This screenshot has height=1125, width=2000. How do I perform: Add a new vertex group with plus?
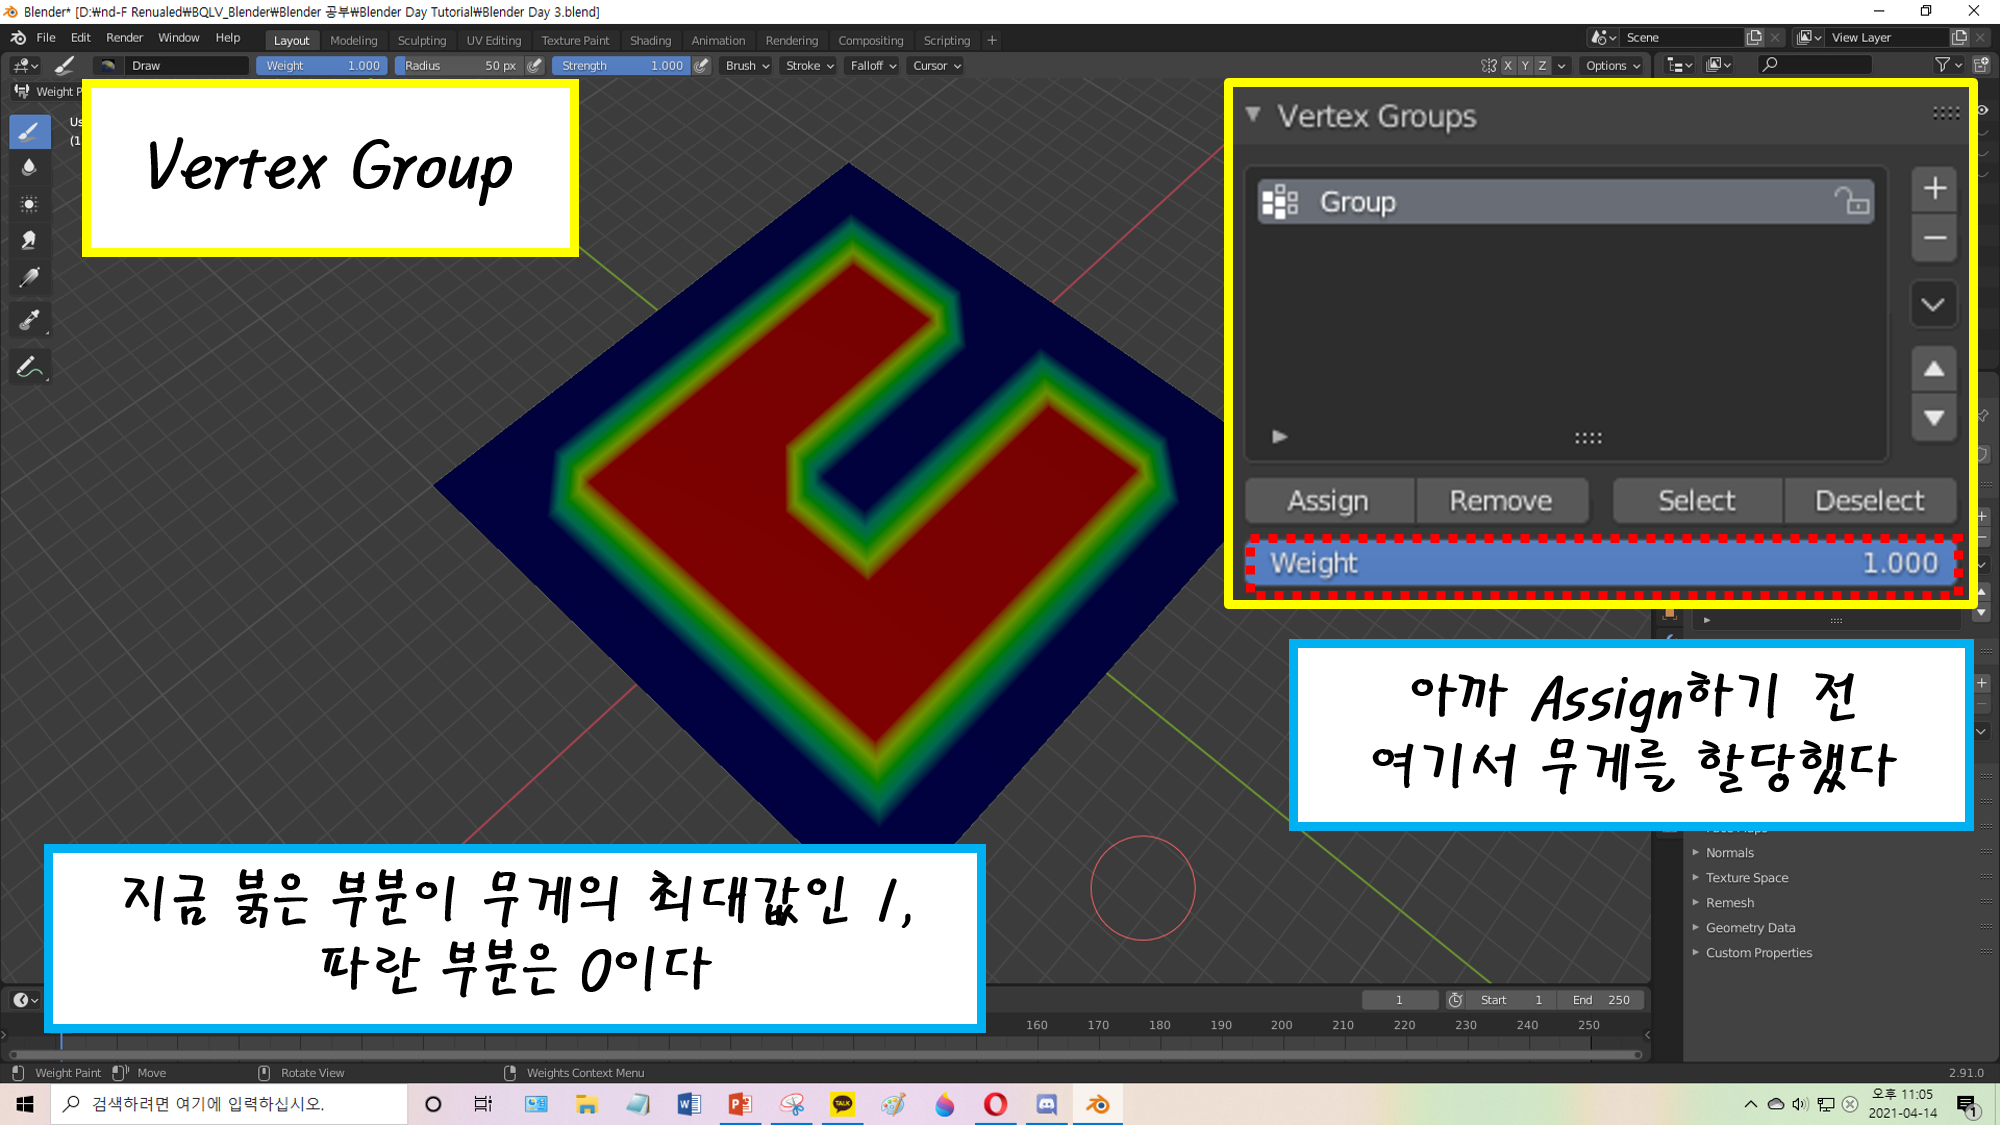pos(1934,189)
